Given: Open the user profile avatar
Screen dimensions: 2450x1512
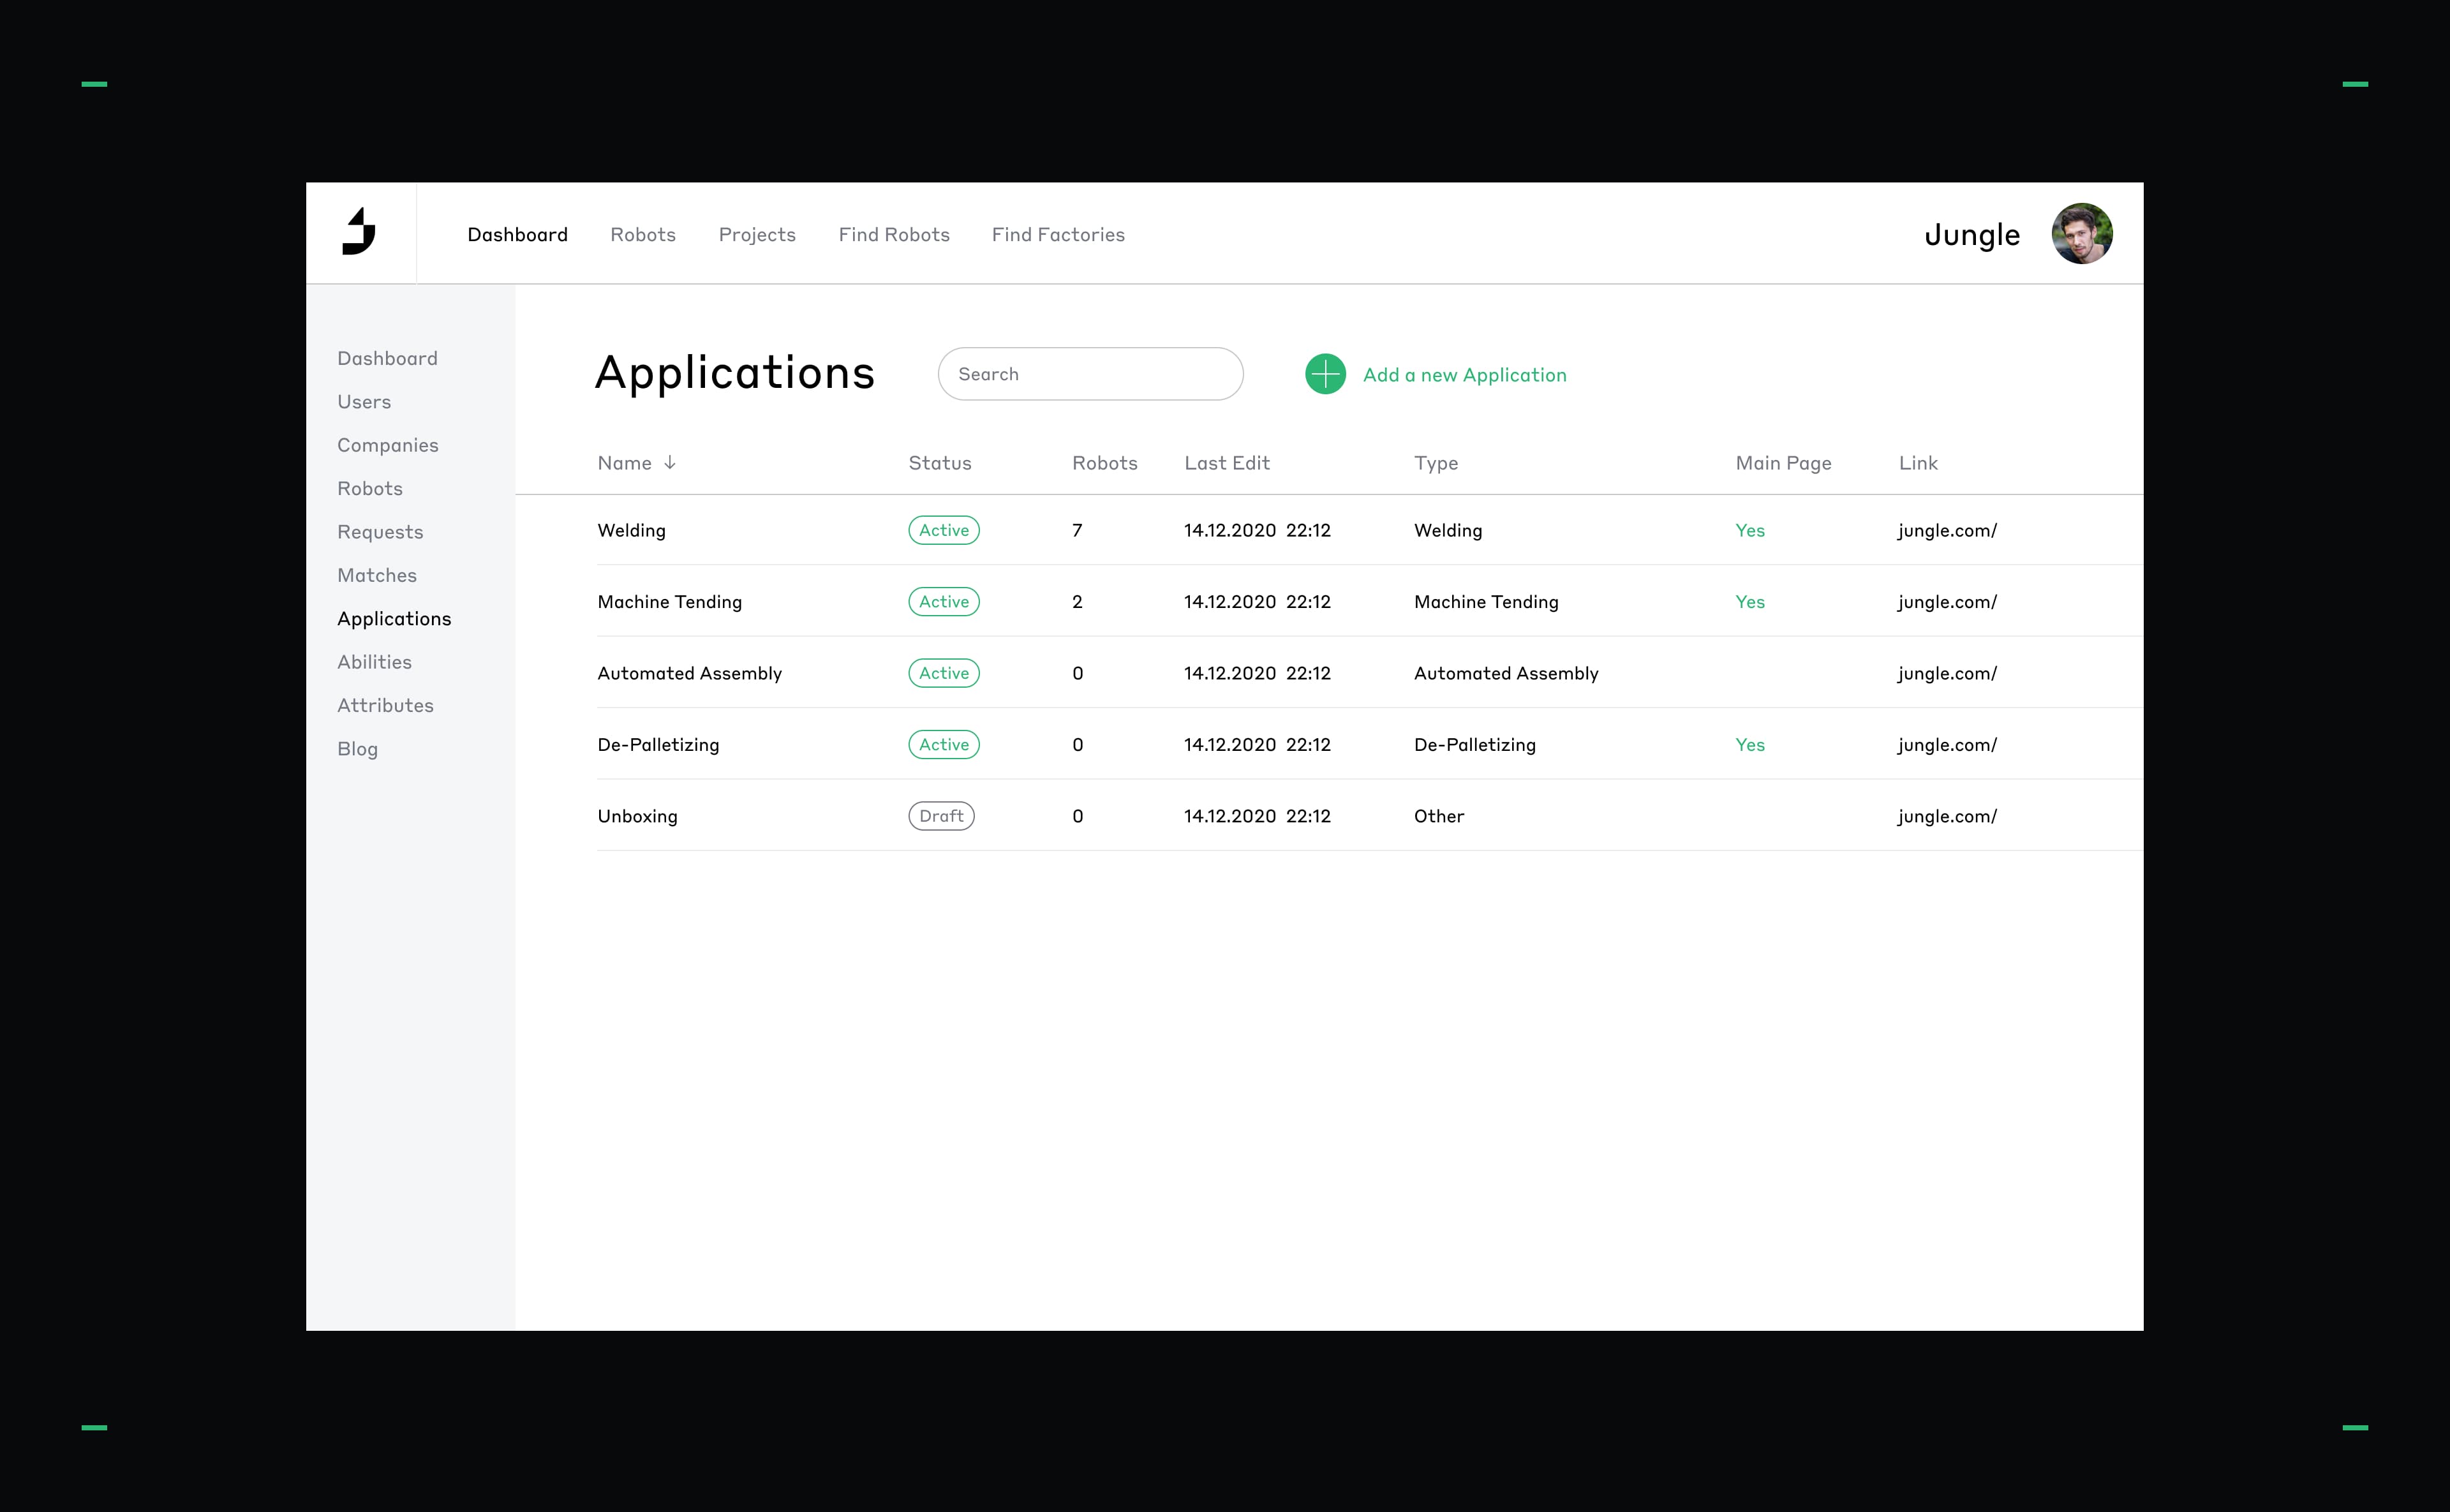Looking at the screenshot, I should (2081, 234).
